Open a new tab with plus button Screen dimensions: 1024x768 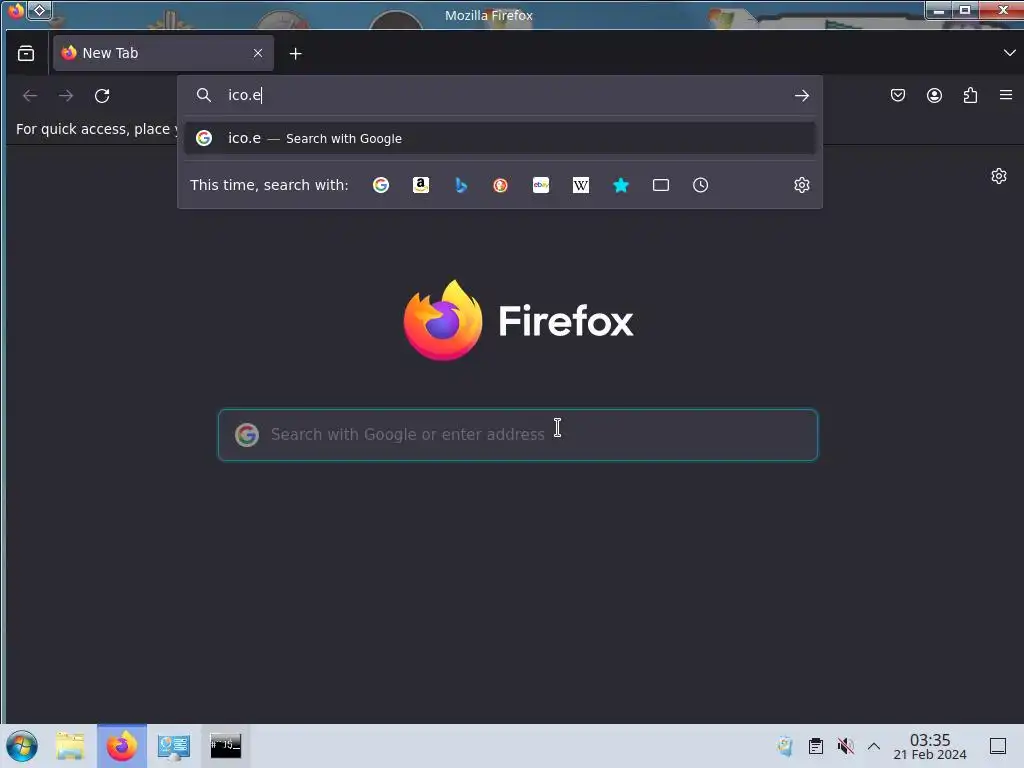point(295,54)
